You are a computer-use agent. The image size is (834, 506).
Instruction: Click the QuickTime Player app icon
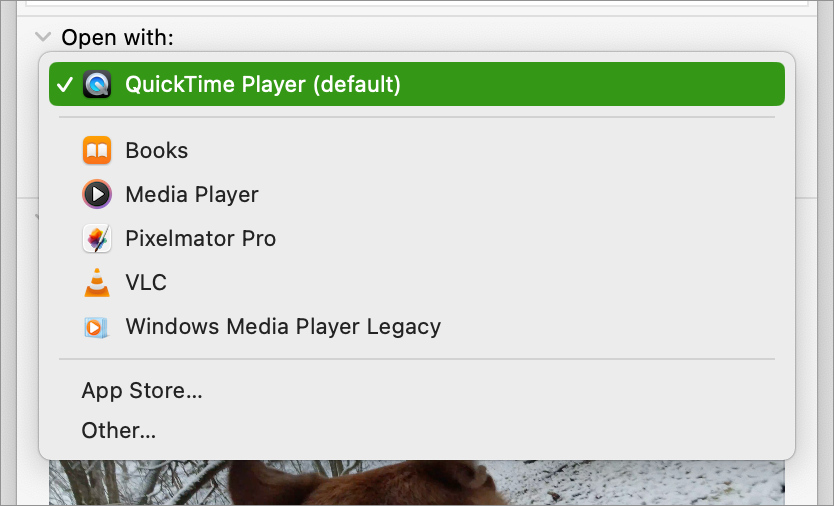coord(97,84)
